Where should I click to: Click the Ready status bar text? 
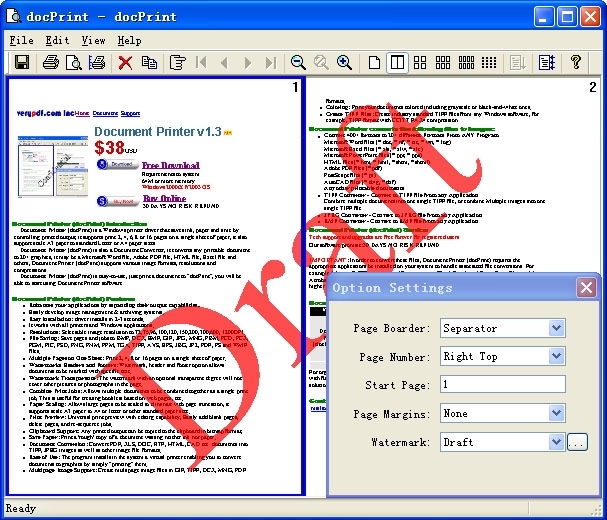[21, 508]
